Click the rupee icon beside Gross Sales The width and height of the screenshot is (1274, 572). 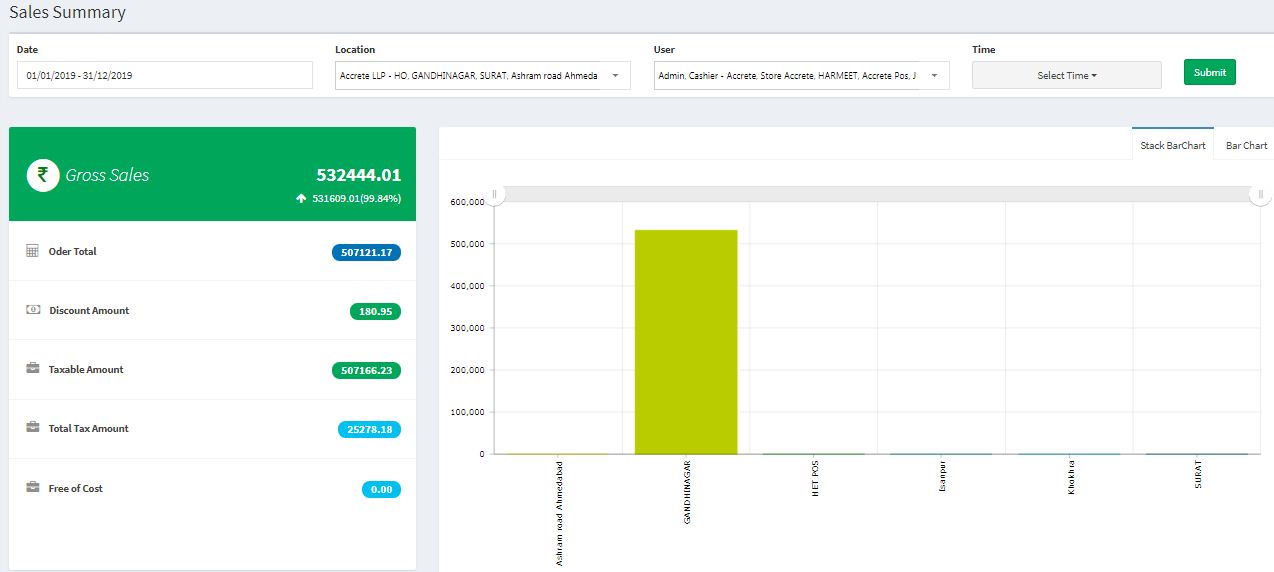click(43, 176)
